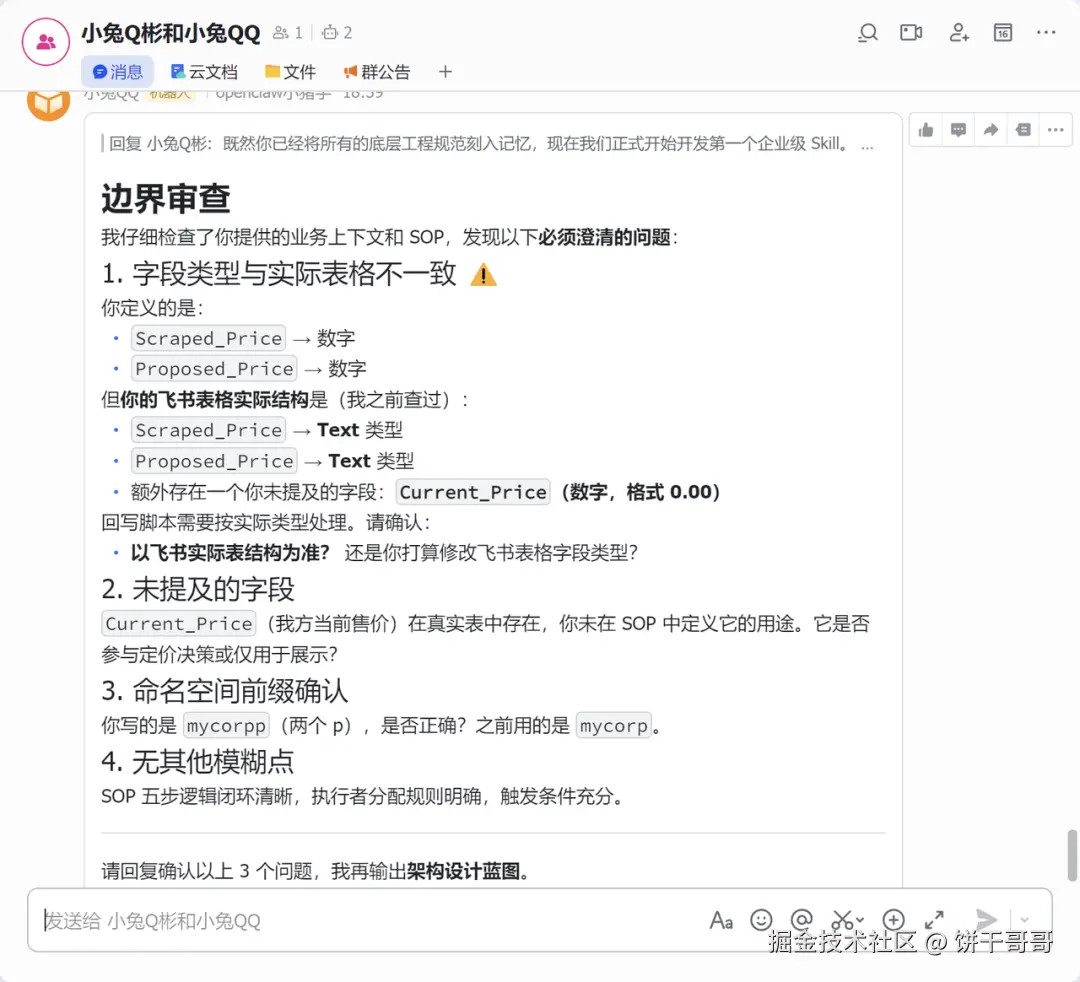
Task: Open the 文件 tab
Action: pos(290,72)
